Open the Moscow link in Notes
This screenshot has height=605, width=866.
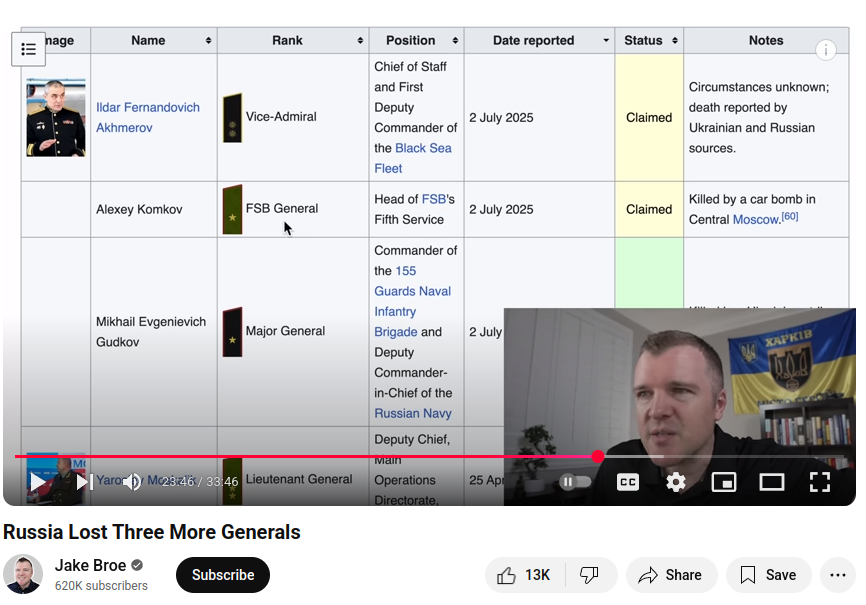pos(756,219)
